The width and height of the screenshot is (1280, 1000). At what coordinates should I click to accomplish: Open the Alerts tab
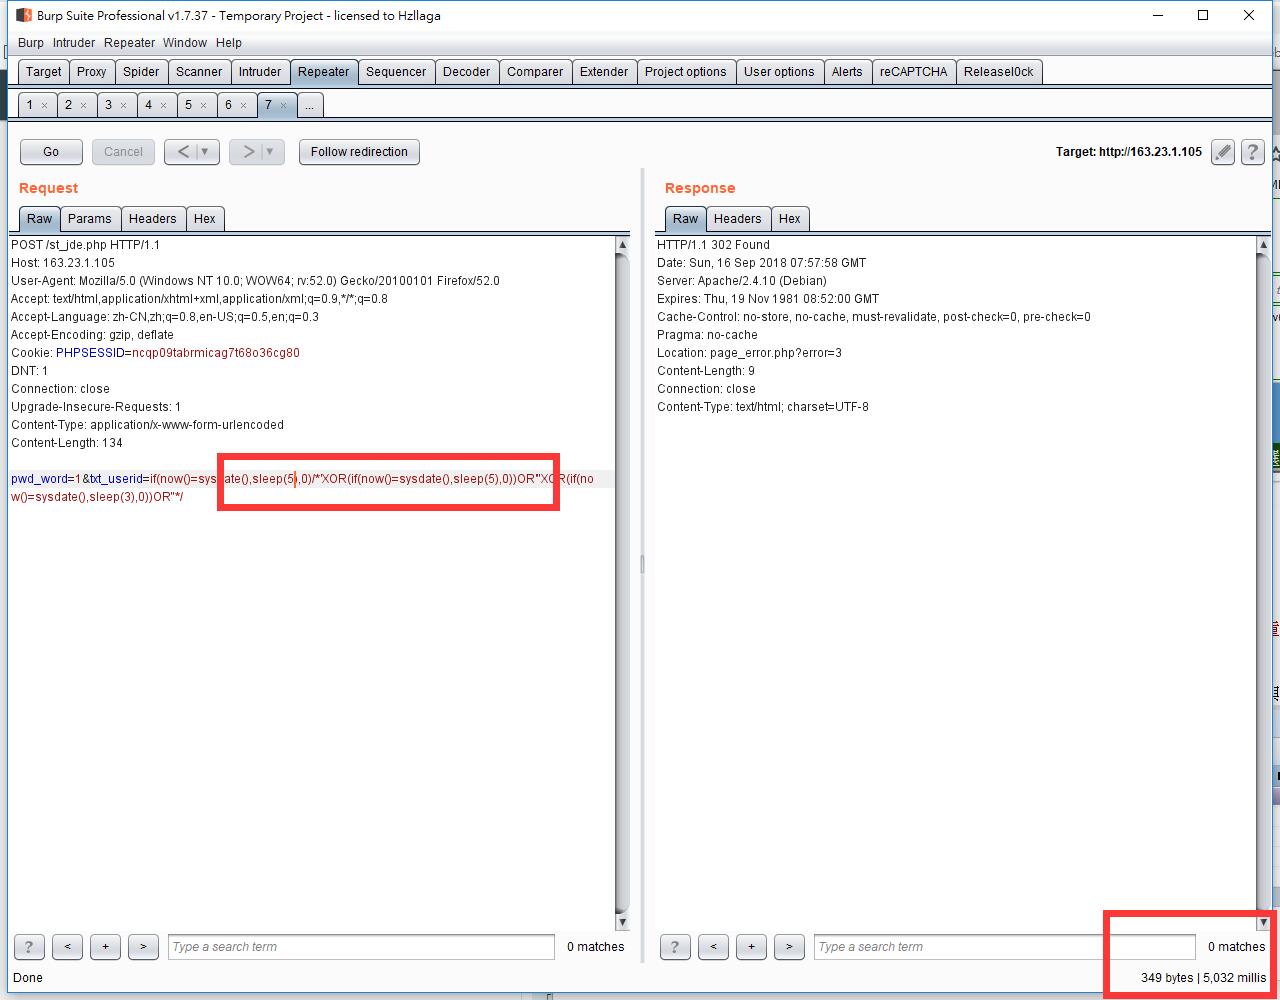pyautogui.click(x=847, y=72)
